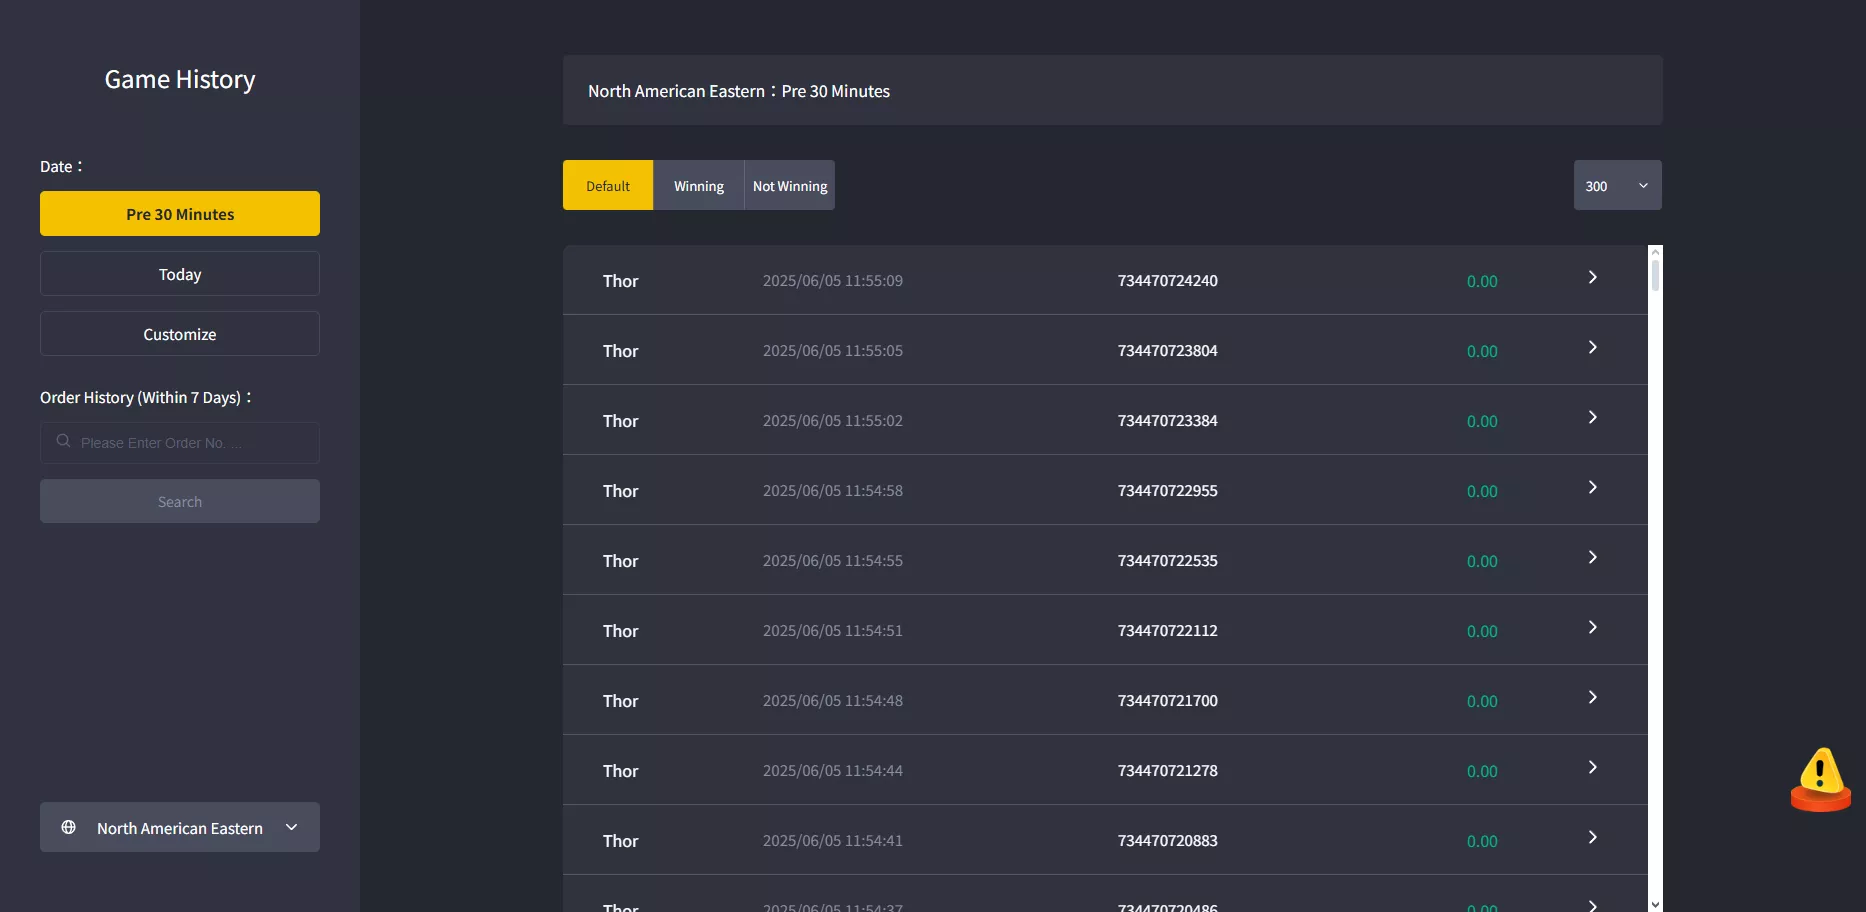Choose the Pre 30 Minutes date option
Viewport: 1866px width, 912px height.
180,214
